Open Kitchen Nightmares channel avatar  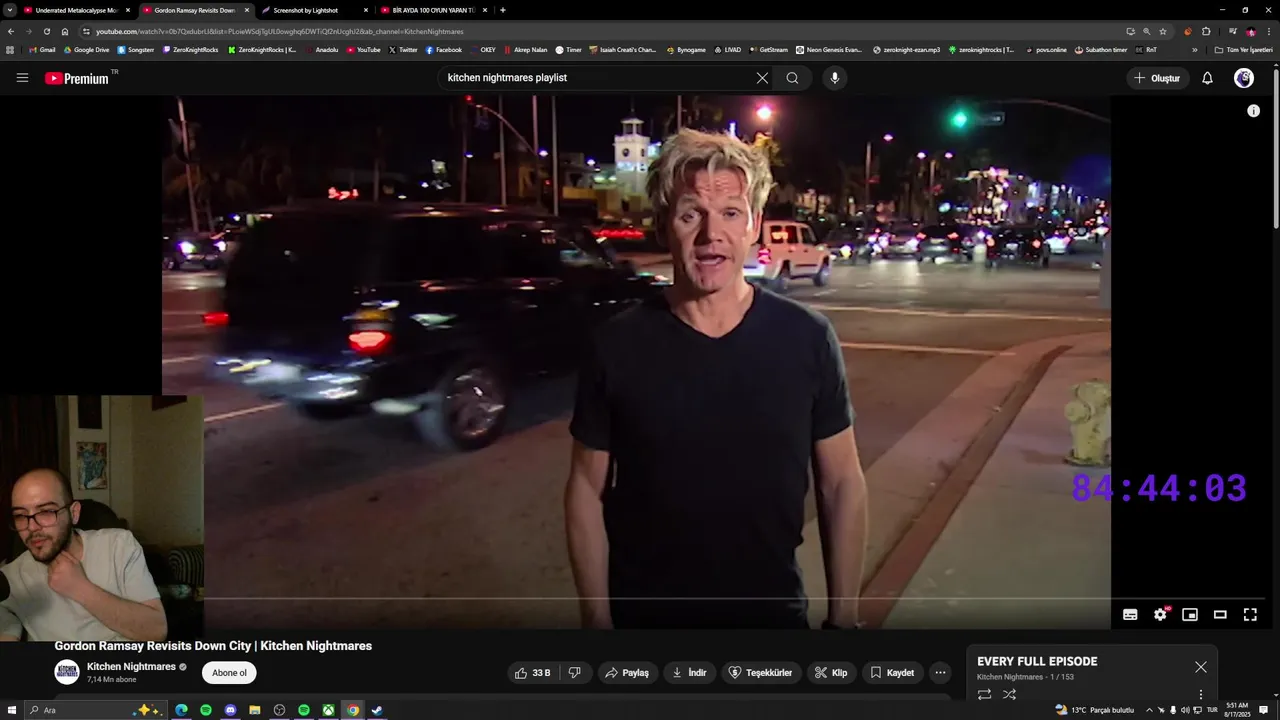[x=67, y=672]
